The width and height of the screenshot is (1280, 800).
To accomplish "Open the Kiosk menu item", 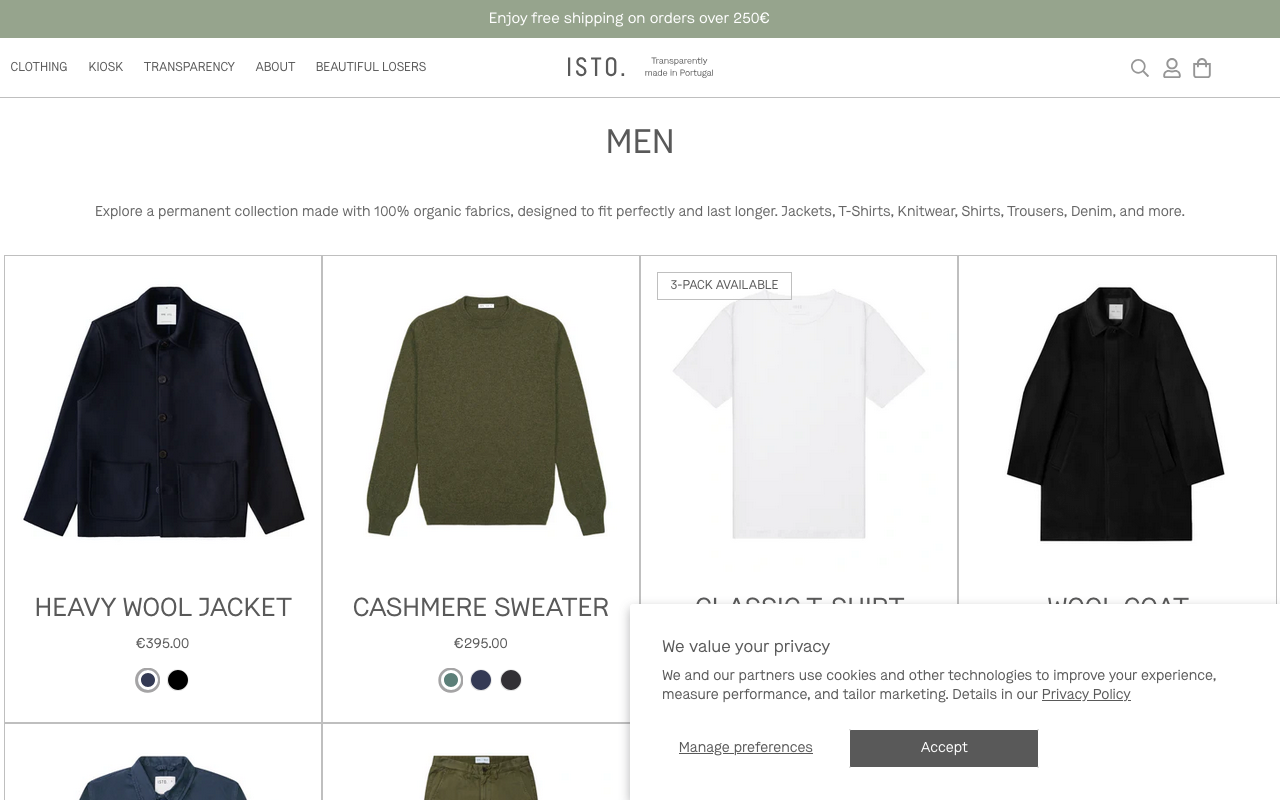I will 105,67.
